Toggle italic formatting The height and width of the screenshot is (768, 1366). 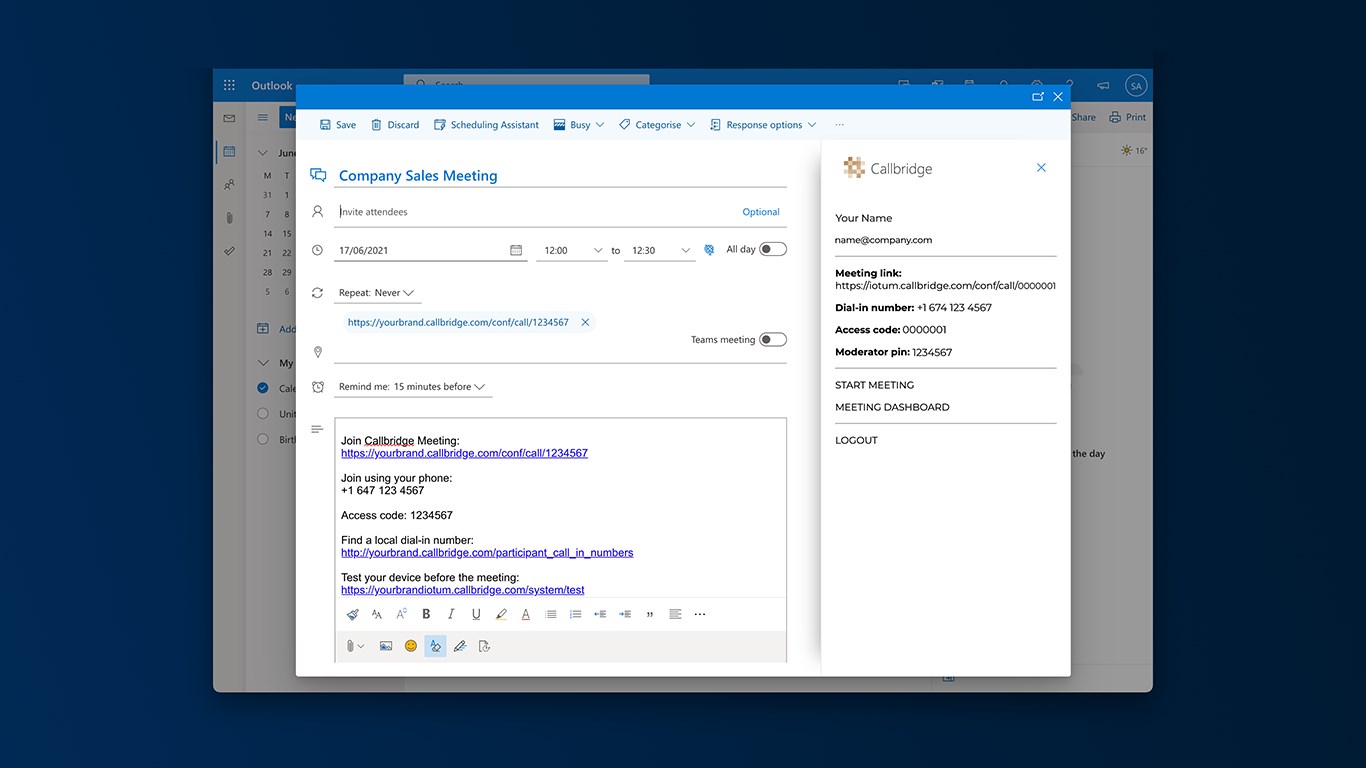click(451, 614)
